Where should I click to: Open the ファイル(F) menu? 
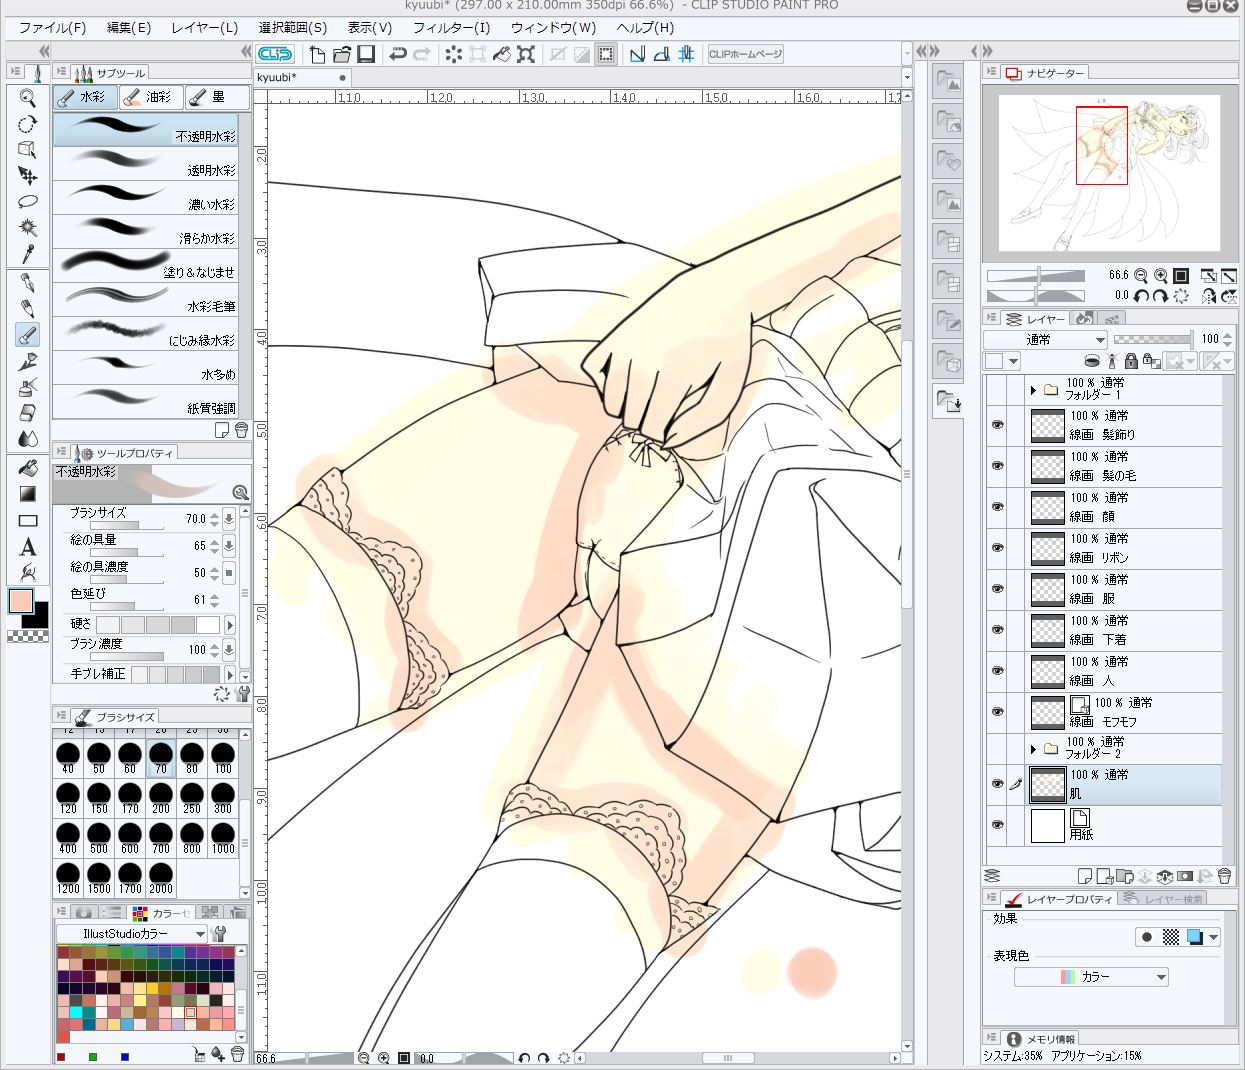click(x=53, y=27)
